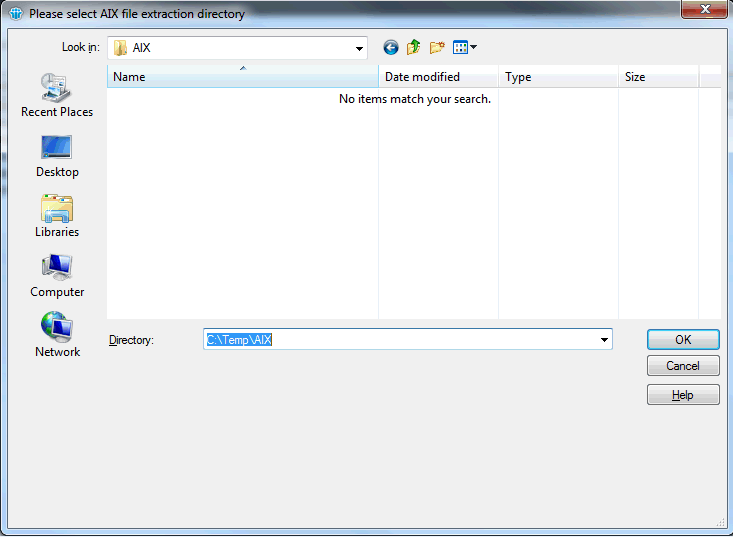This screenshot has height=537, width=733.
Task: Open the View menu icon
Action: [460, 48]
